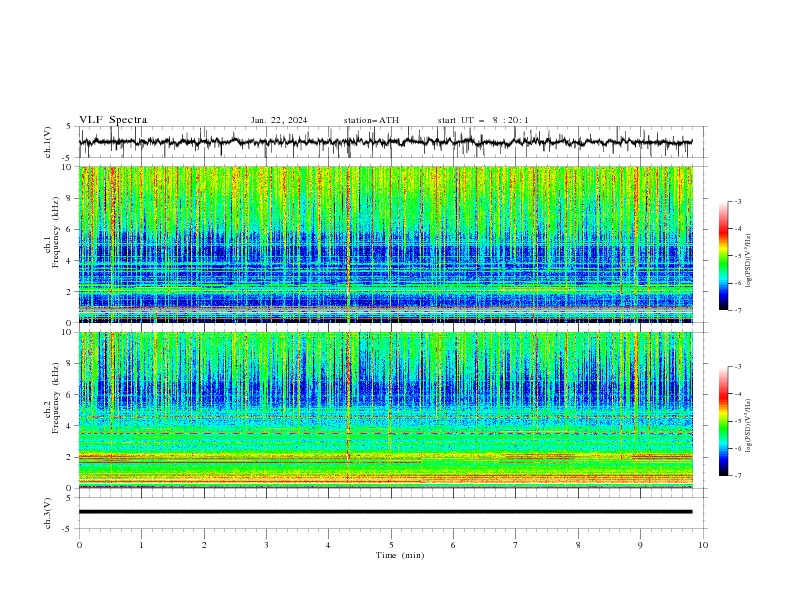This screenshot has height=612, width=792.
Task: Click the "-7" label on ch.1 color bar
Action: 738,310
